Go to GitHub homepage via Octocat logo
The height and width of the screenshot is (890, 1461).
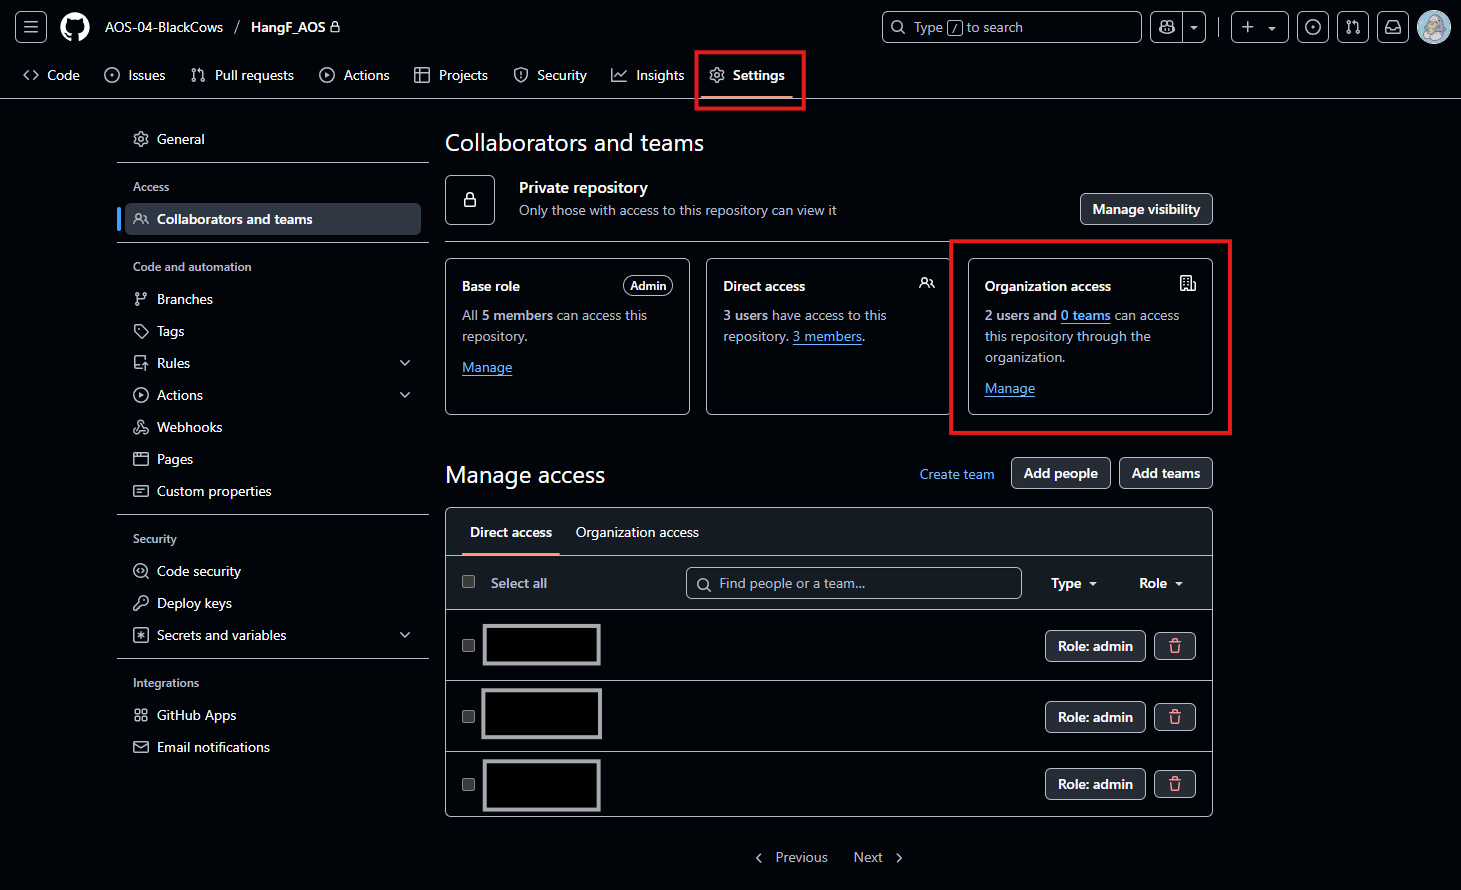pyautogui.click(x=75, y=27)
